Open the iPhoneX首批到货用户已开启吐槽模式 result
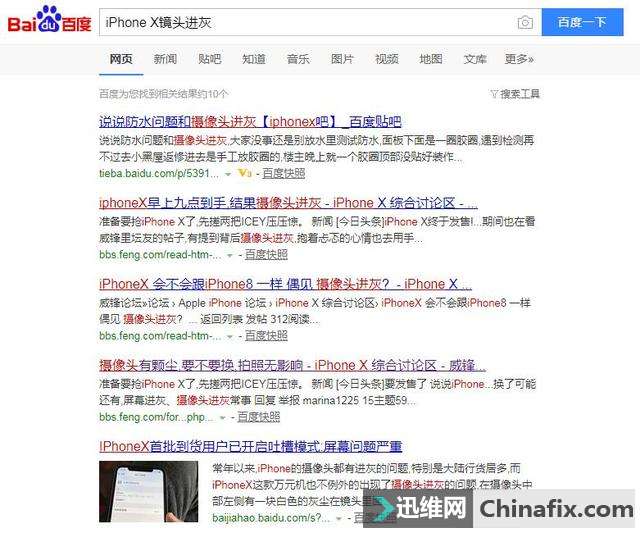The image size is (640, 533). (x=251, y=446)
